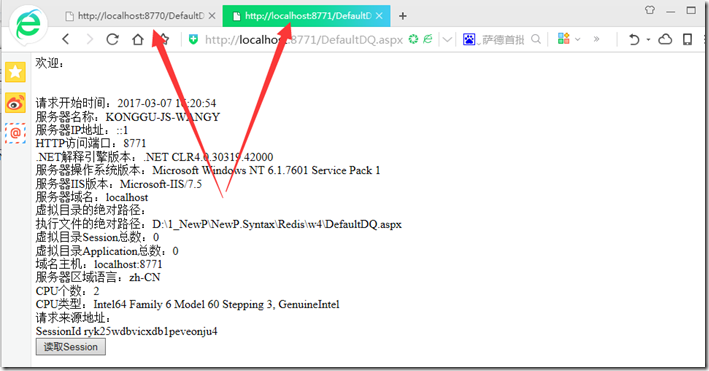Go to home page icon

[x=138, y=39]
